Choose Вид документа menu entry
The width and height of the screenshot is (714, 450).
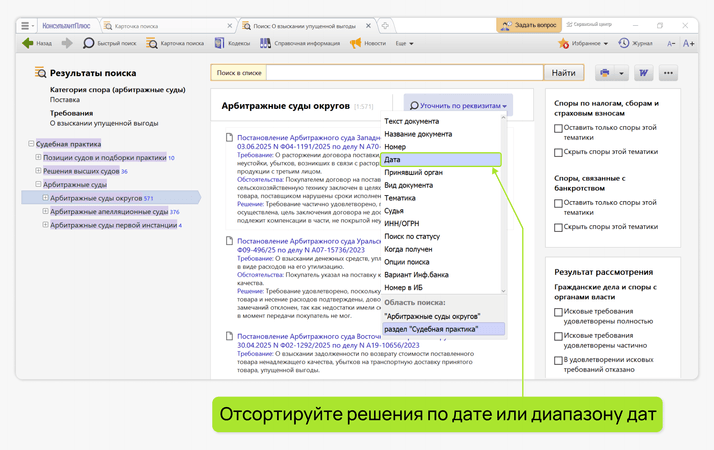pyautogui.click(x=441, y=185)
